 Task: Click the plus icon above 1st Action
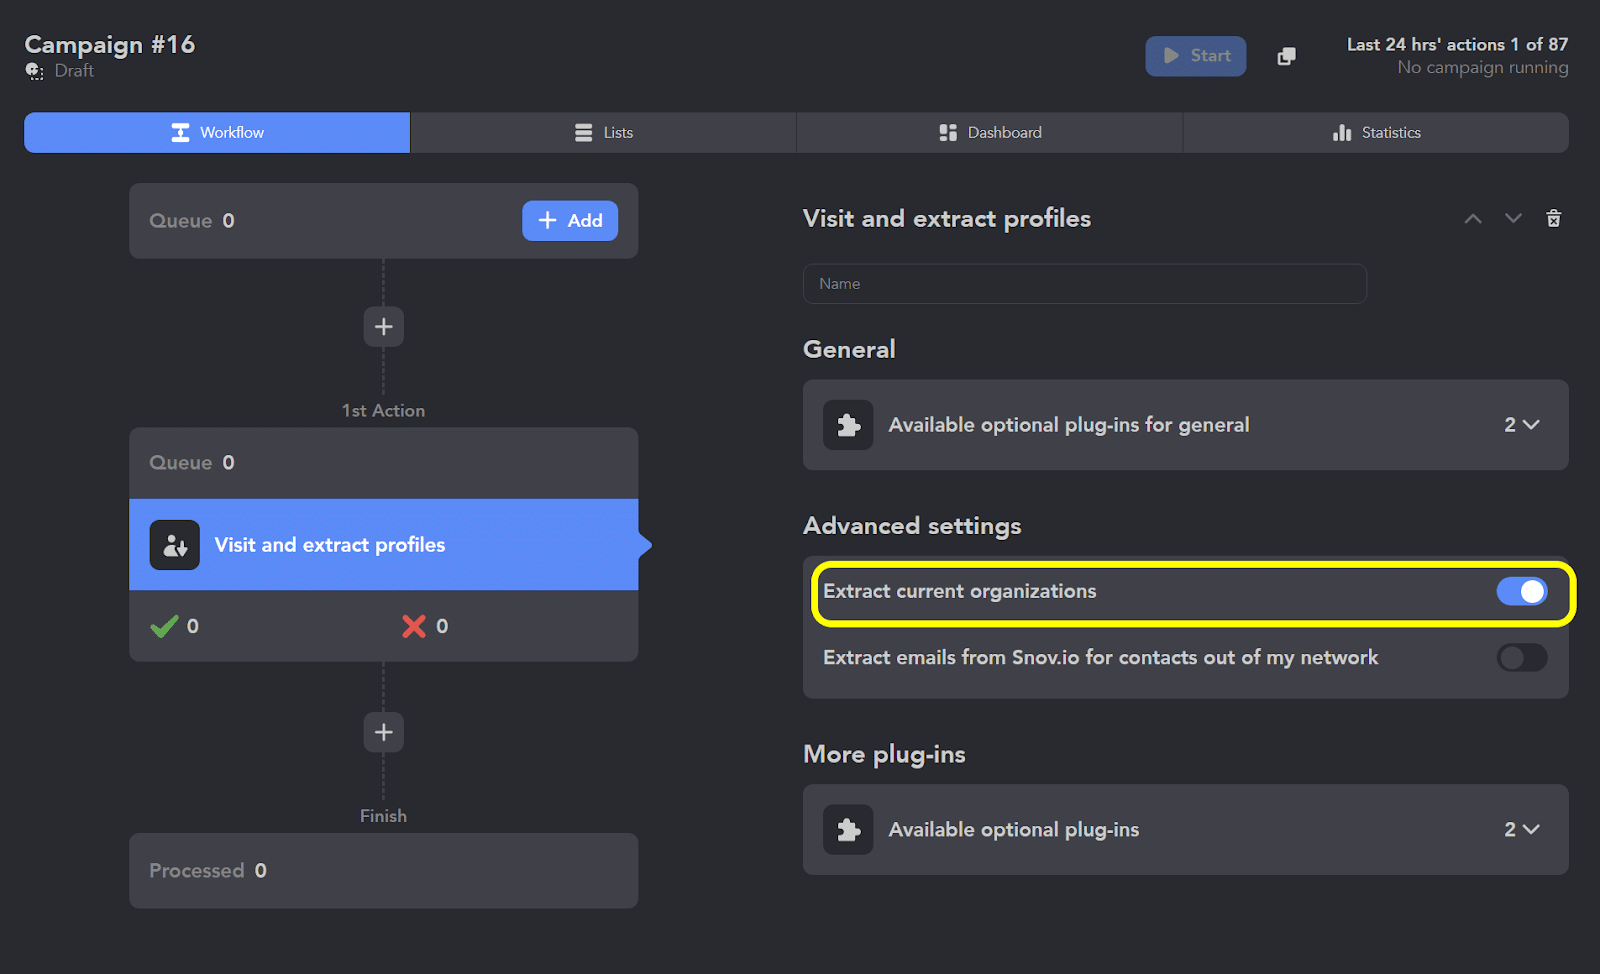(x=383, y=327)
